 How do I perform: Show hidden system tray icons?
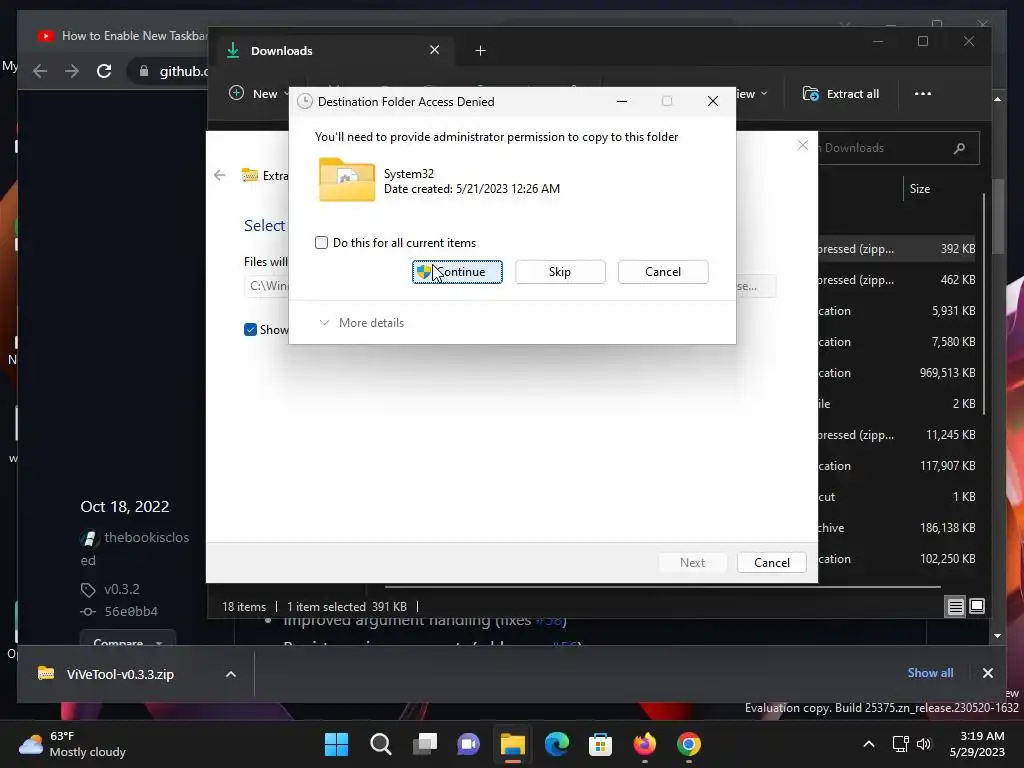coord(869,744)
